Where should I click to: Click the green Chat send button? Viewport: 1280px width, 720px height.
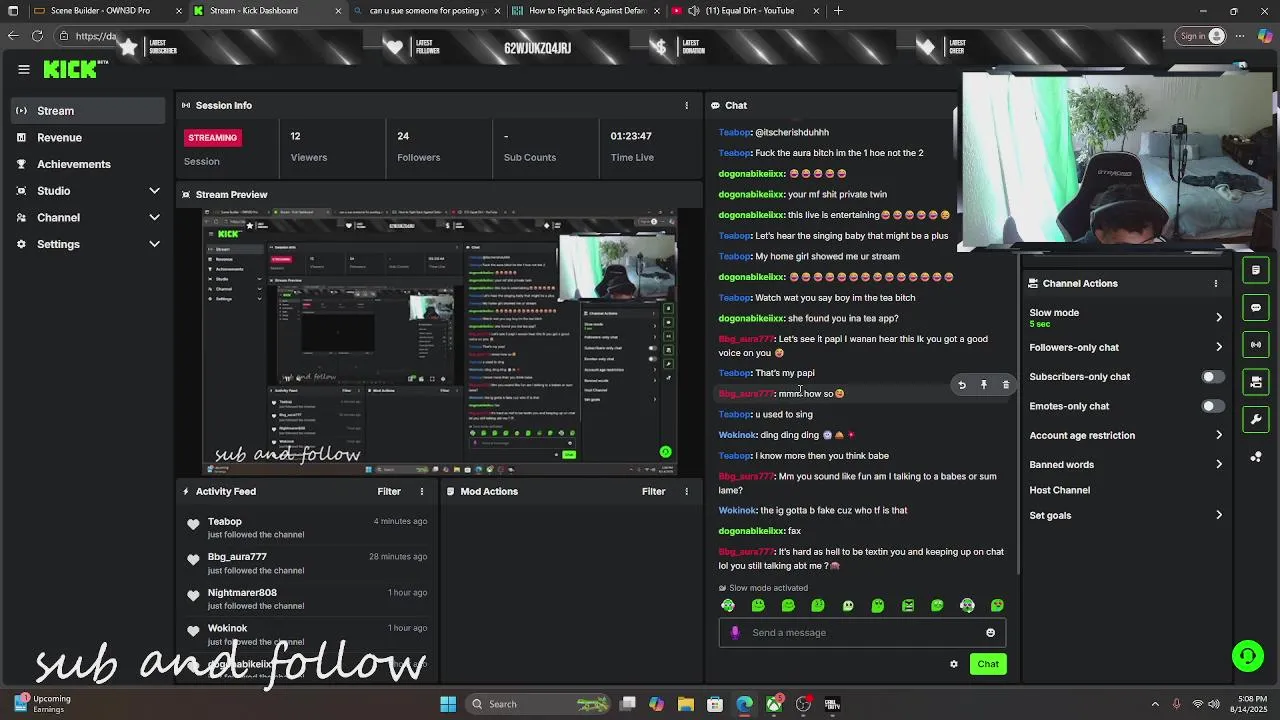click(988, 664)
